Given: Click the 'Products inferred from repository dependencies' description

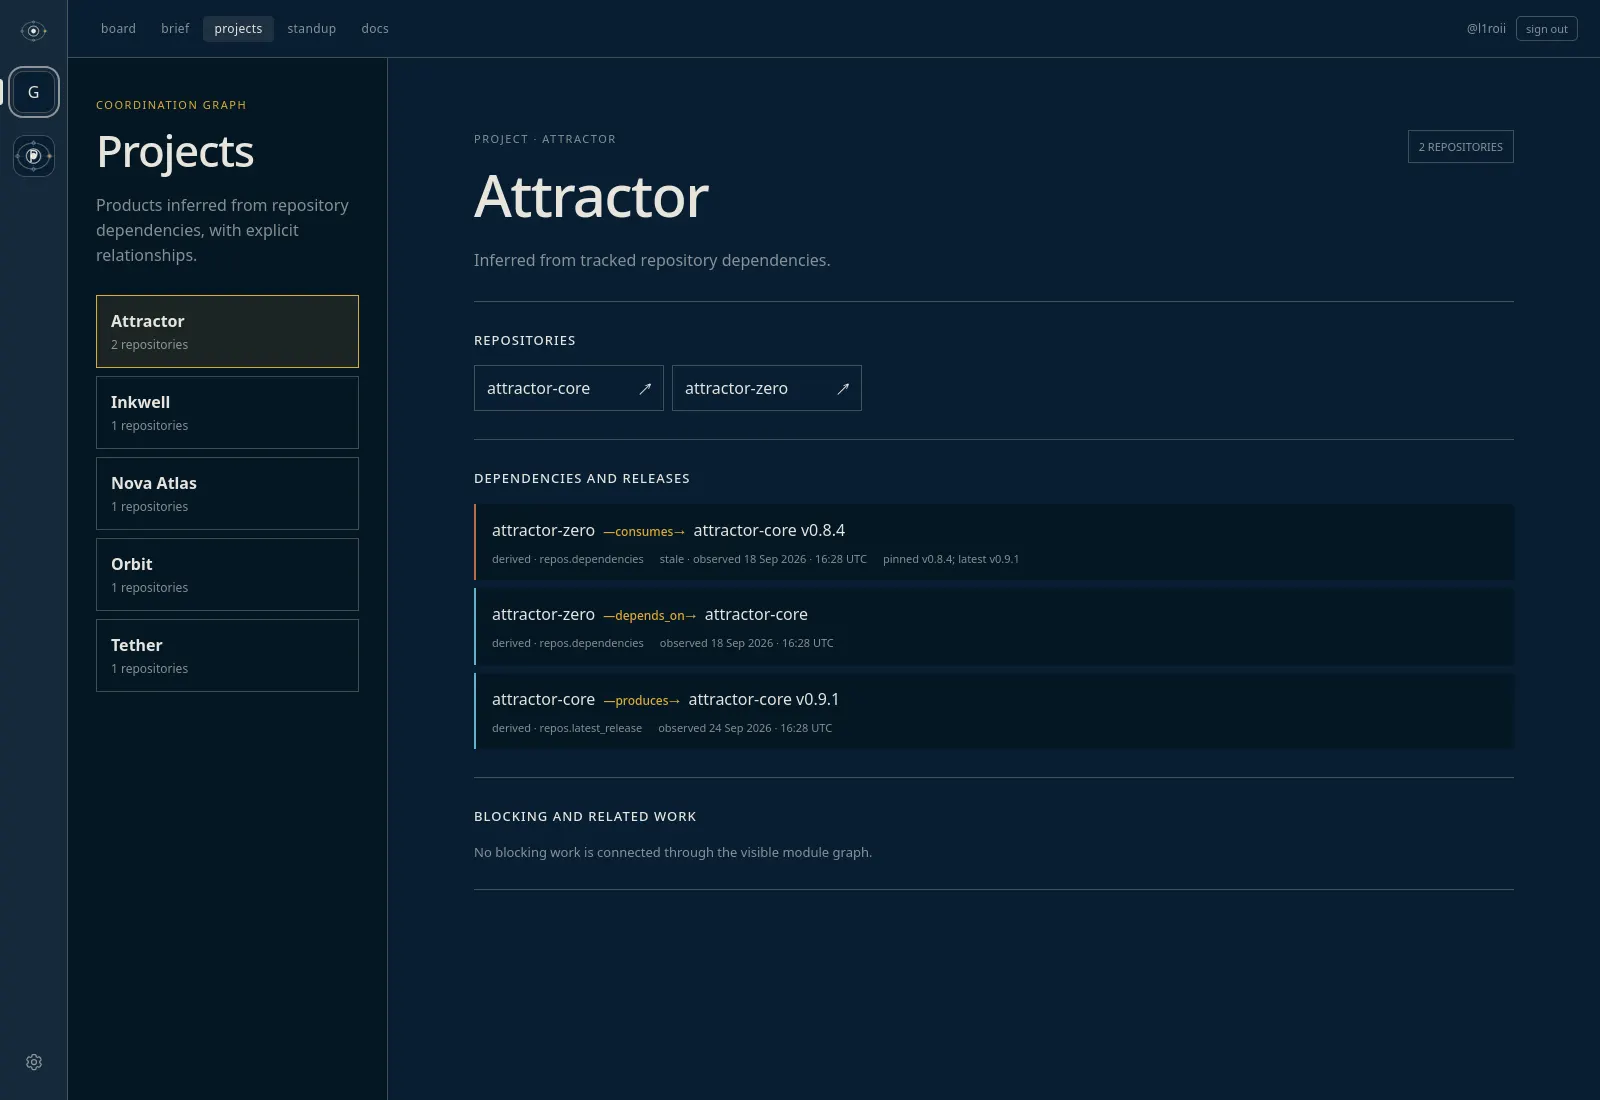Looking at the screenshot, I should (223, 230).
